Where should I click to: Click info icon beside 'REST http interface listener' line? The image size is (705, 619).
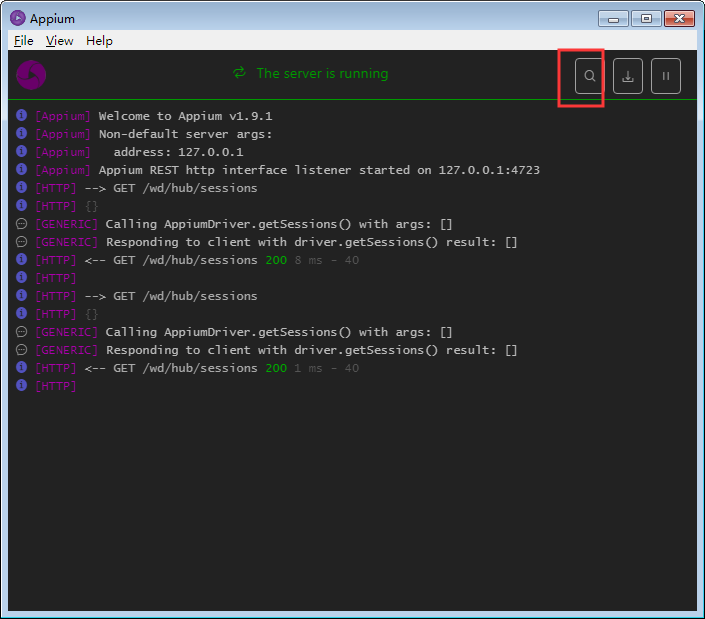point(21,169)
